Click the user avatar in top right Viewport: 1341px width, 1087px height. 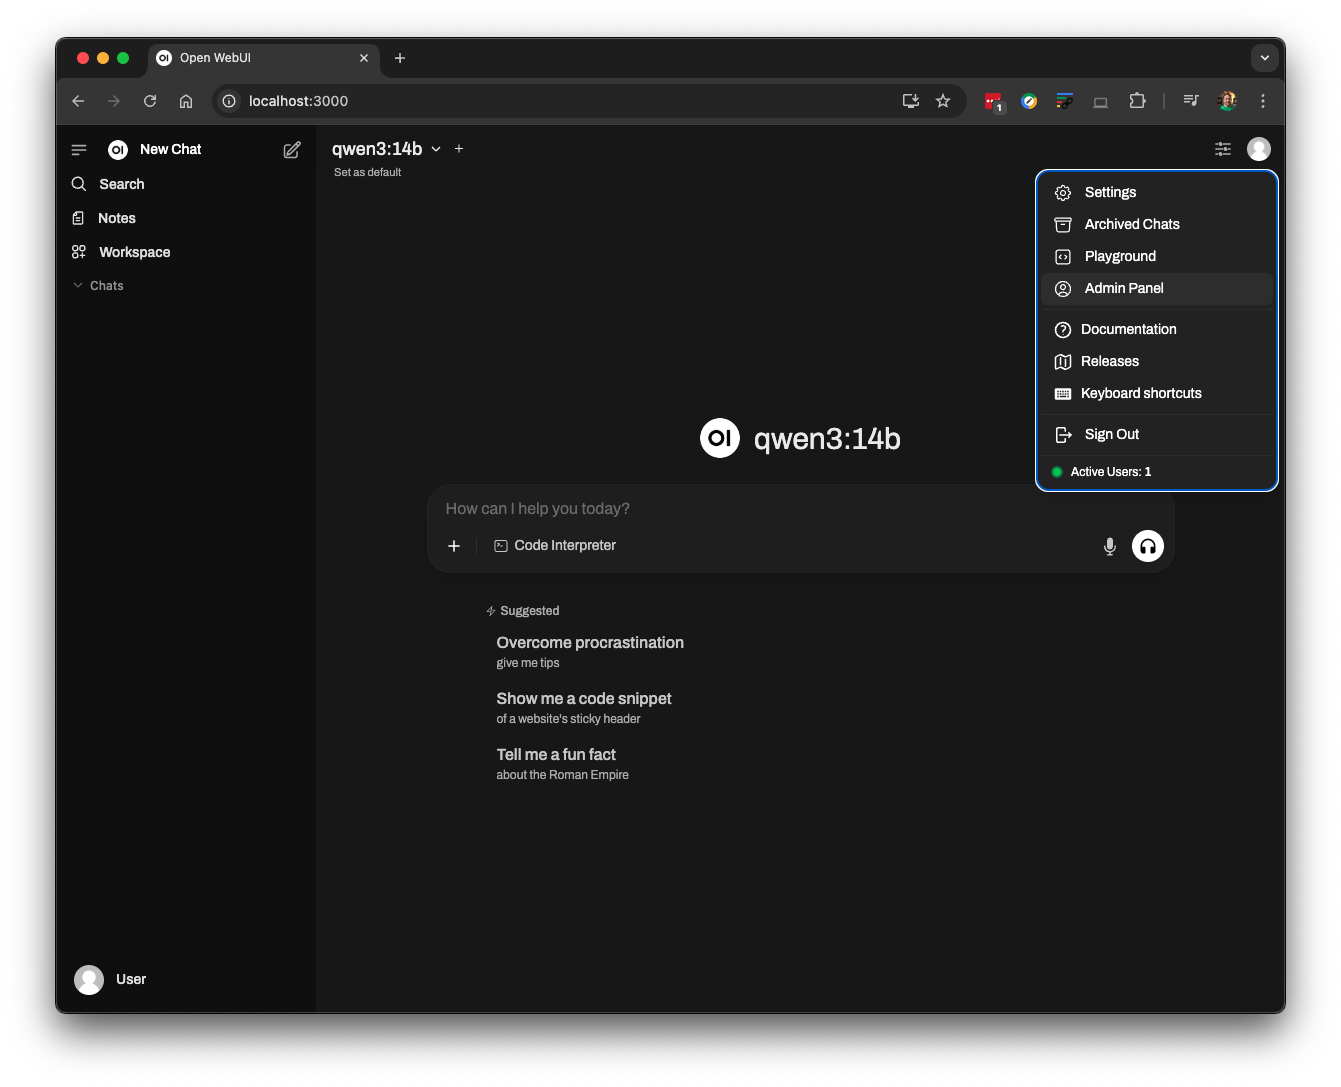1258,149
